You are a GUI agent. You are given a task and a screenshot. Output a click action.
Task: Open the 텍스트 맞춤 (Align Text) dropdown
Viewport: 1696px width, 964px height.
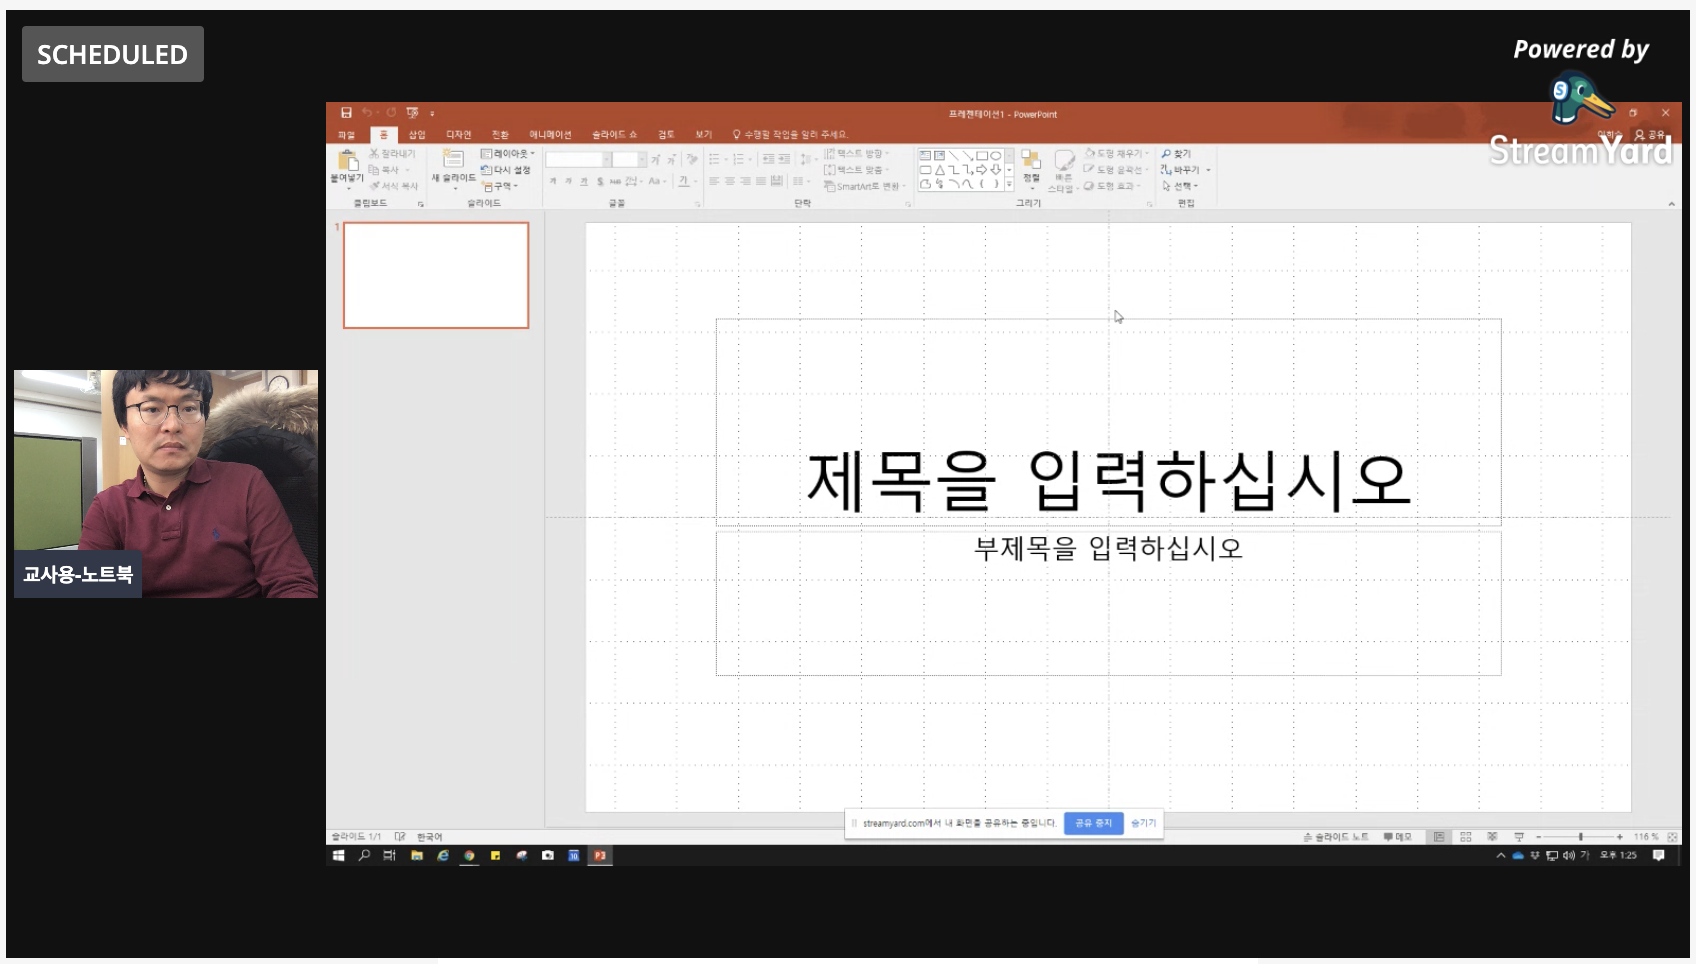[856, 170]
